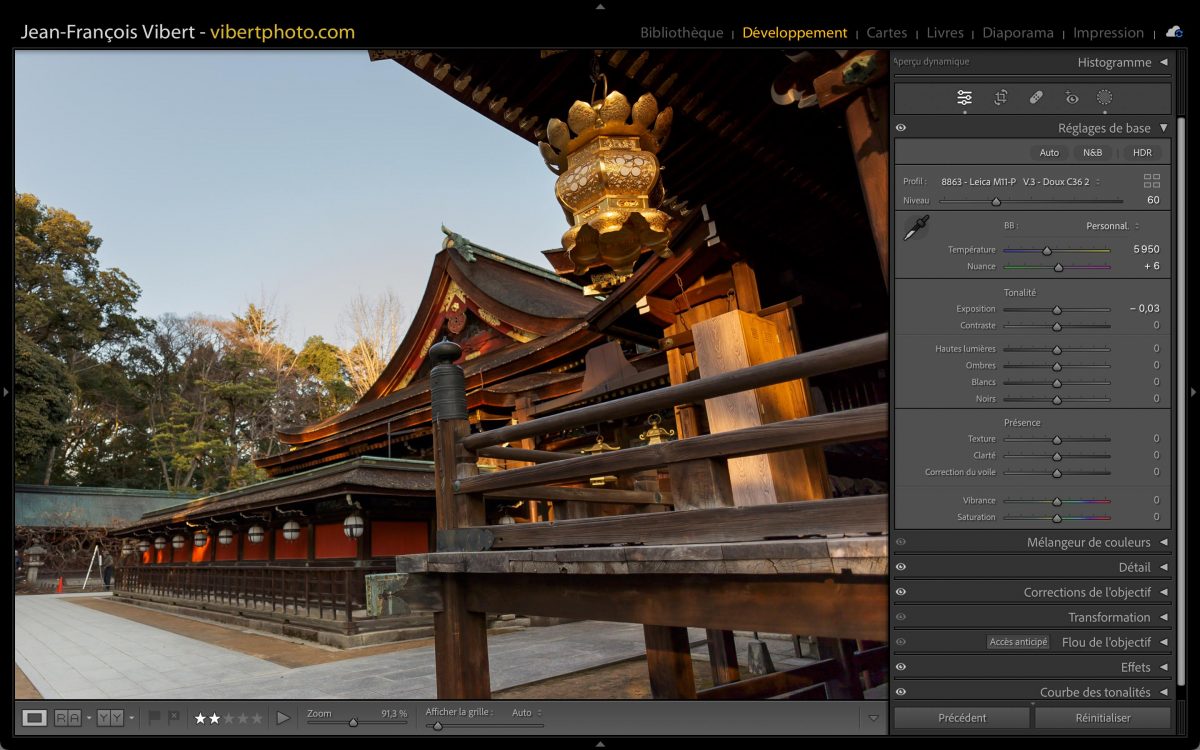Select the healing bandage tool

1036,98
